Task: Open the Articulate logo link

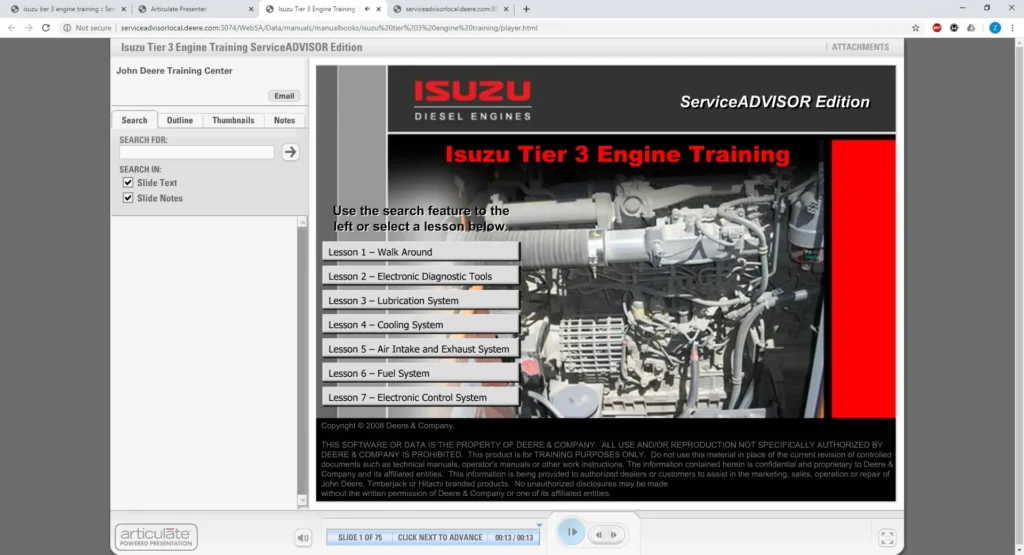Action: pyautogui.click(x=156, y=537)
